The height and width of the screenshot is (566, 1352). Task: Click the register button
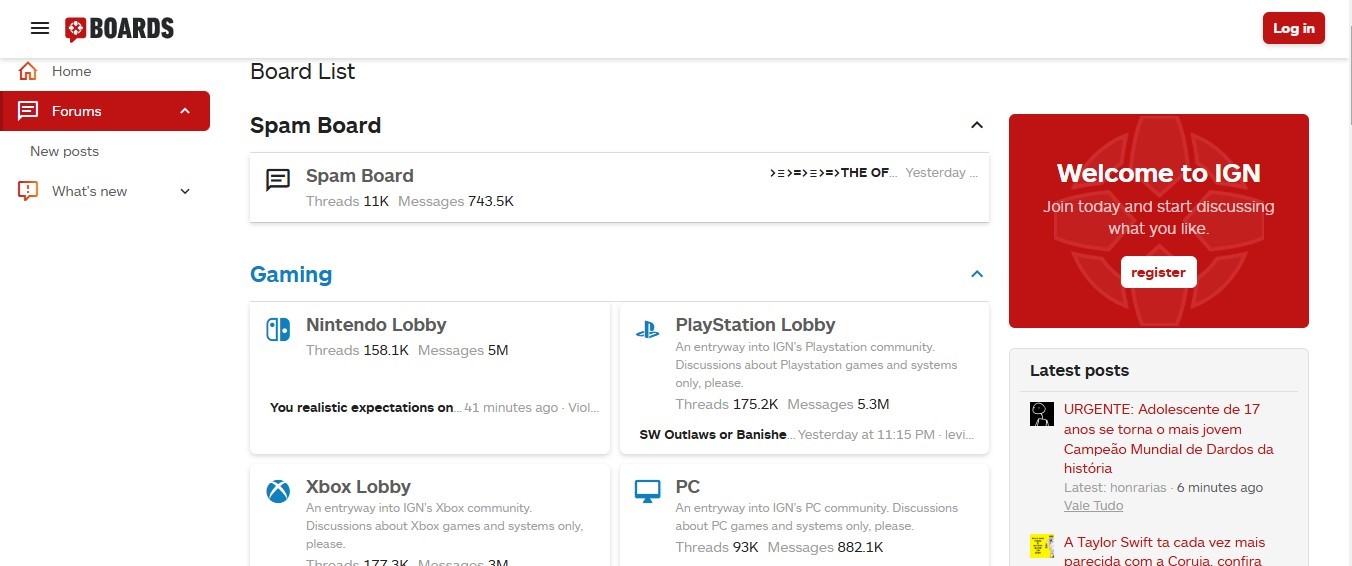coord(1158,272)
